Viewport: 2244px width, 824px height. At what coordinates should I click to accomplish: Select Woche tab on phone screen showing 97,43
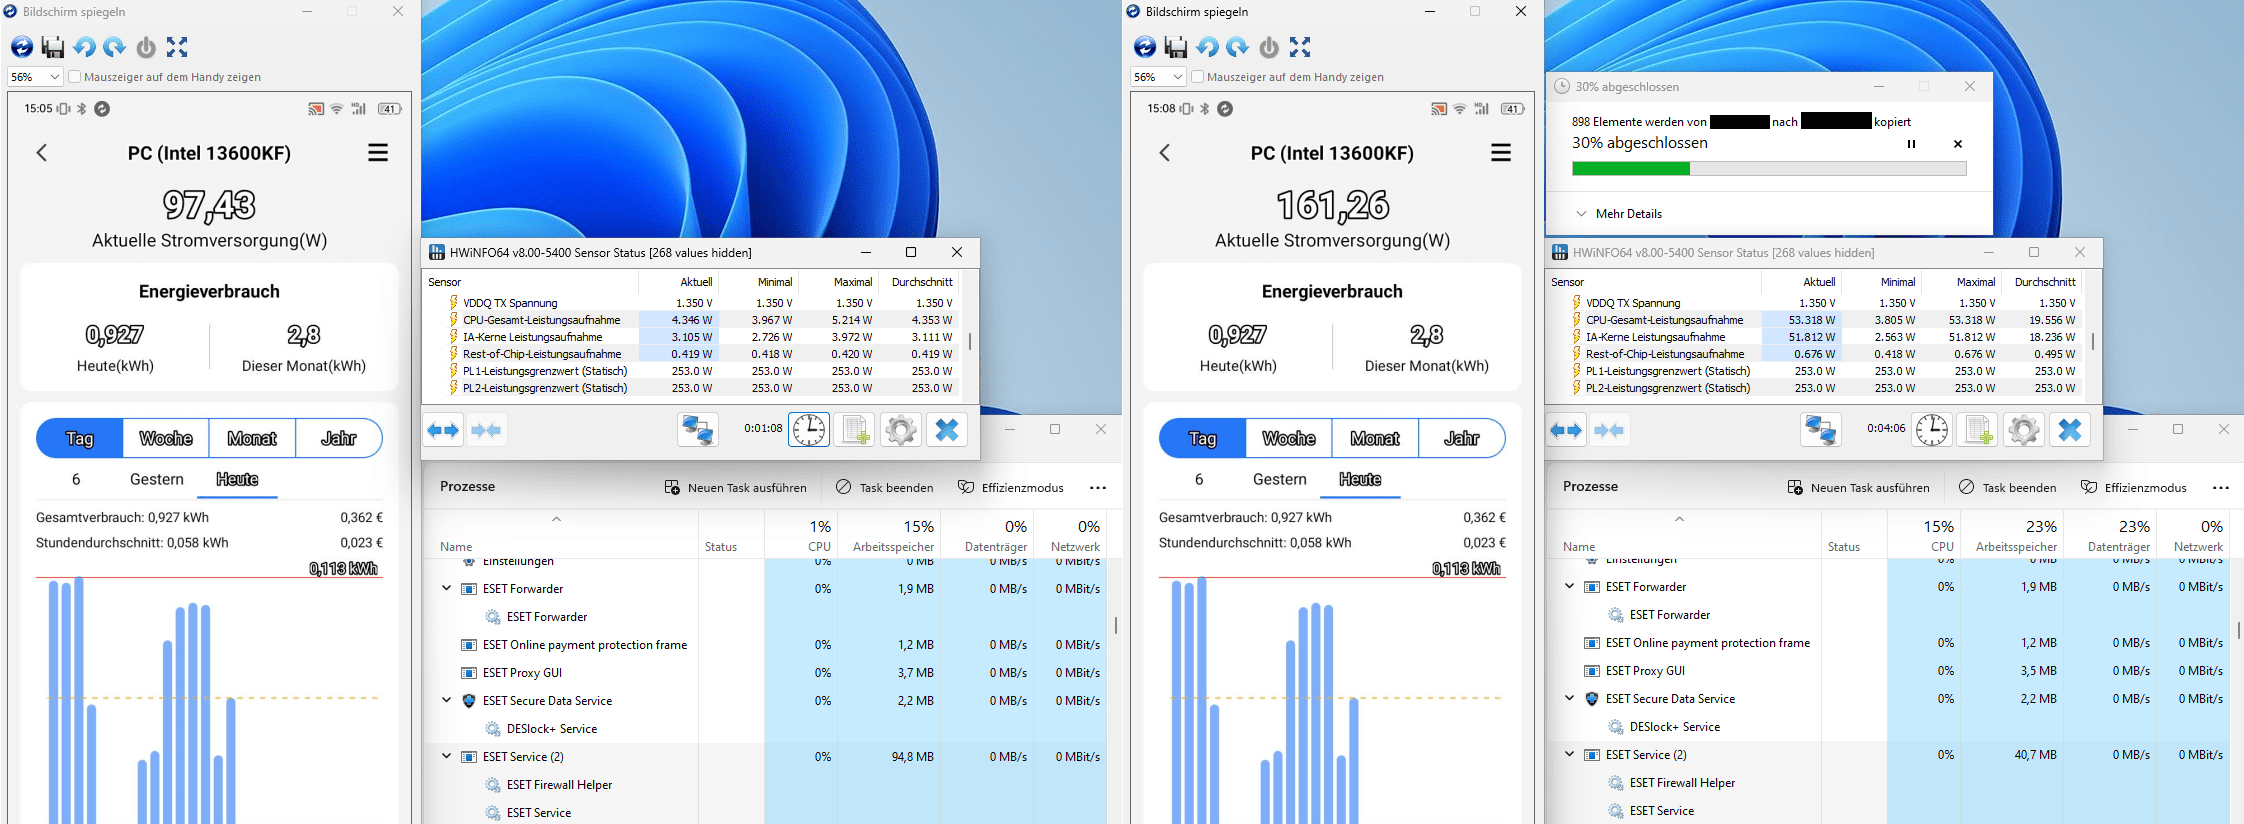tap(166, 438)
